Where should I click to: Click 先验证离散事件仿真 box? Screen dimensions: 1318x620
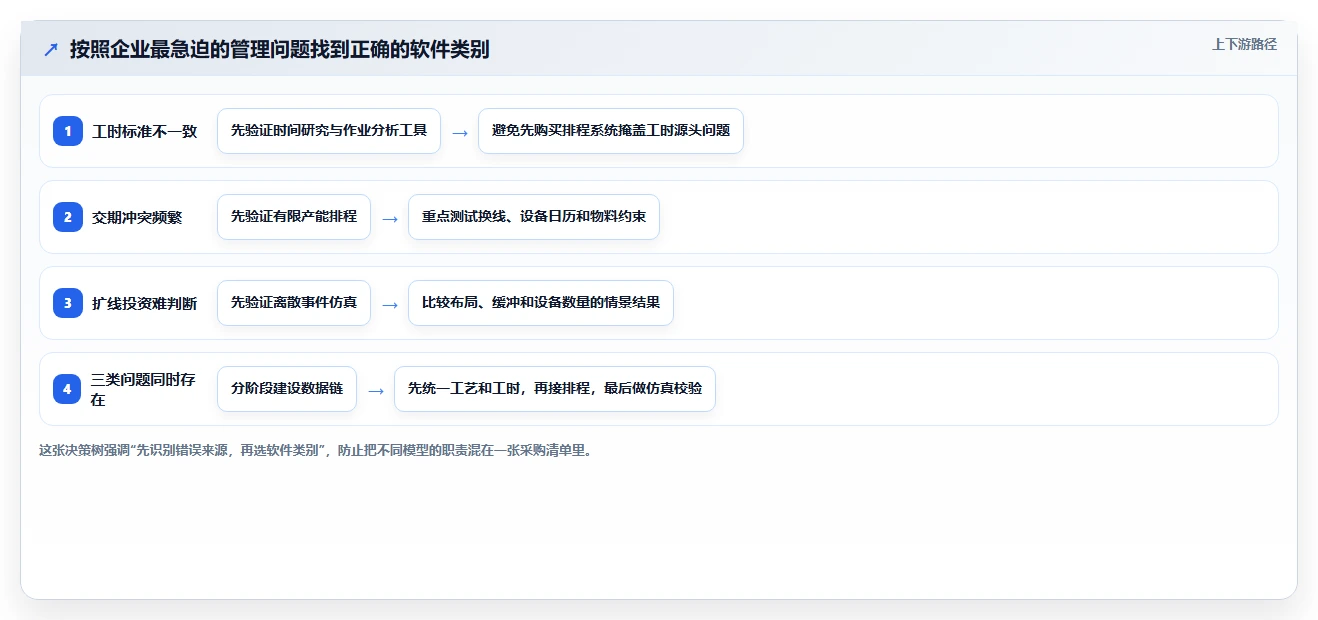pos(294,303)
